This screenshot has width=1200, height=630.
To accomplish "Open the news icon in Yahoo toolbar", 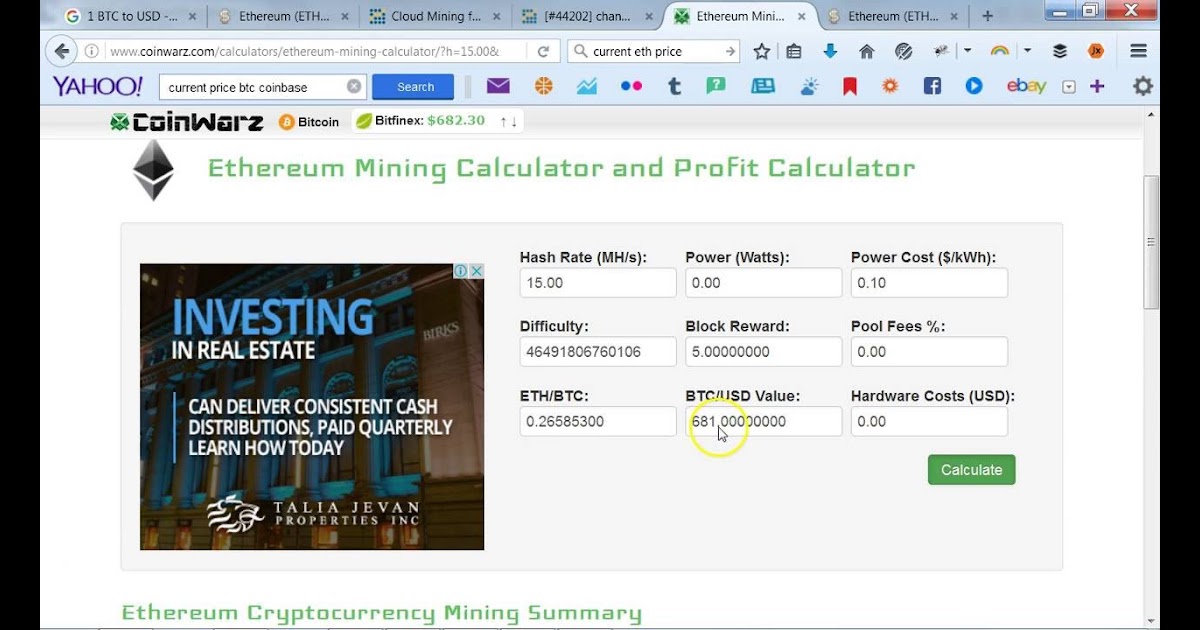I will pyautogui.click(x=763, y=86).
